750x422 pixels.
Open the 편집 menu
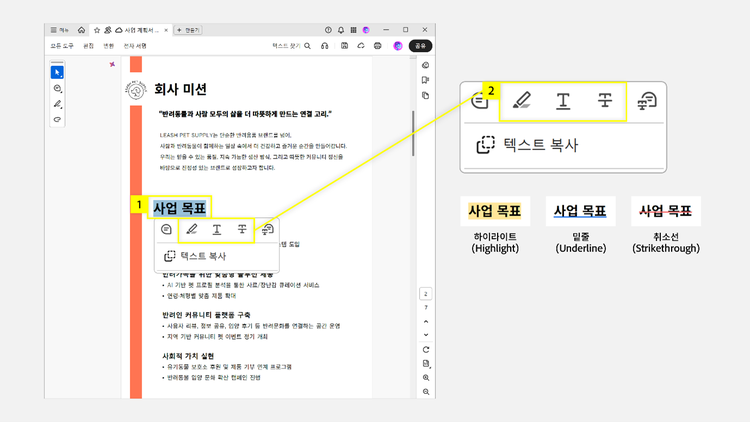tap(88, 46)
